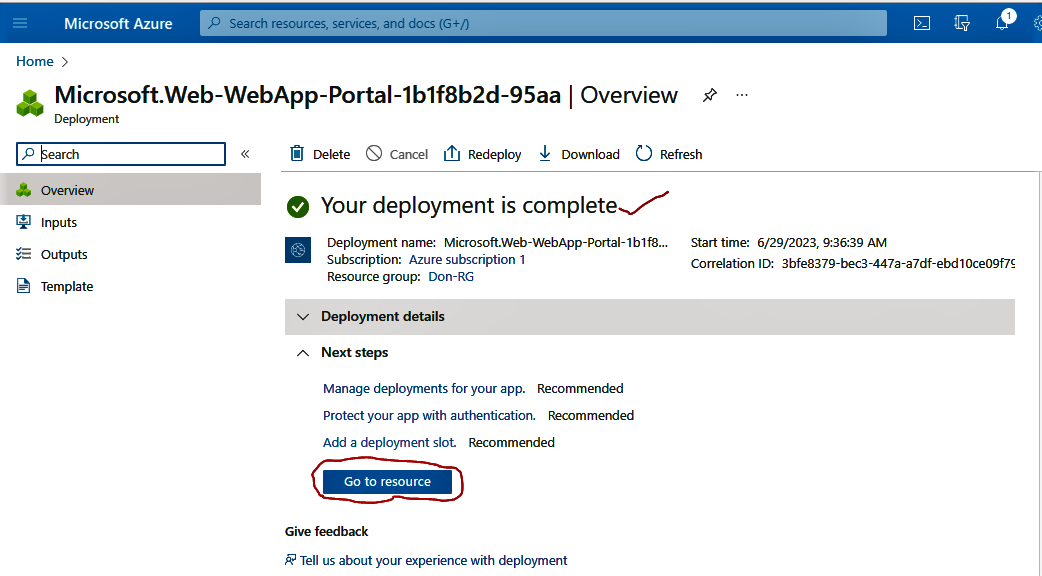Click the Go to resource button
This screenshot has height=576, width=1042.
[387, 482]
